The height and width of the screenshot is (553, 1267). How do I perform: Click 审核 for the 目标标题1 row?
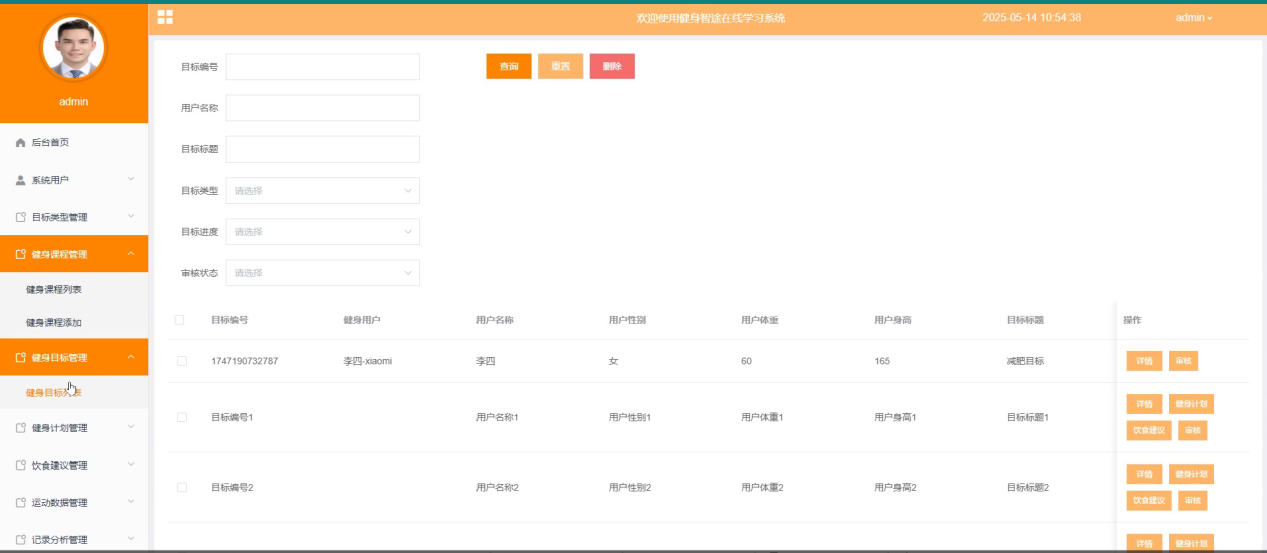[1193, 430]
